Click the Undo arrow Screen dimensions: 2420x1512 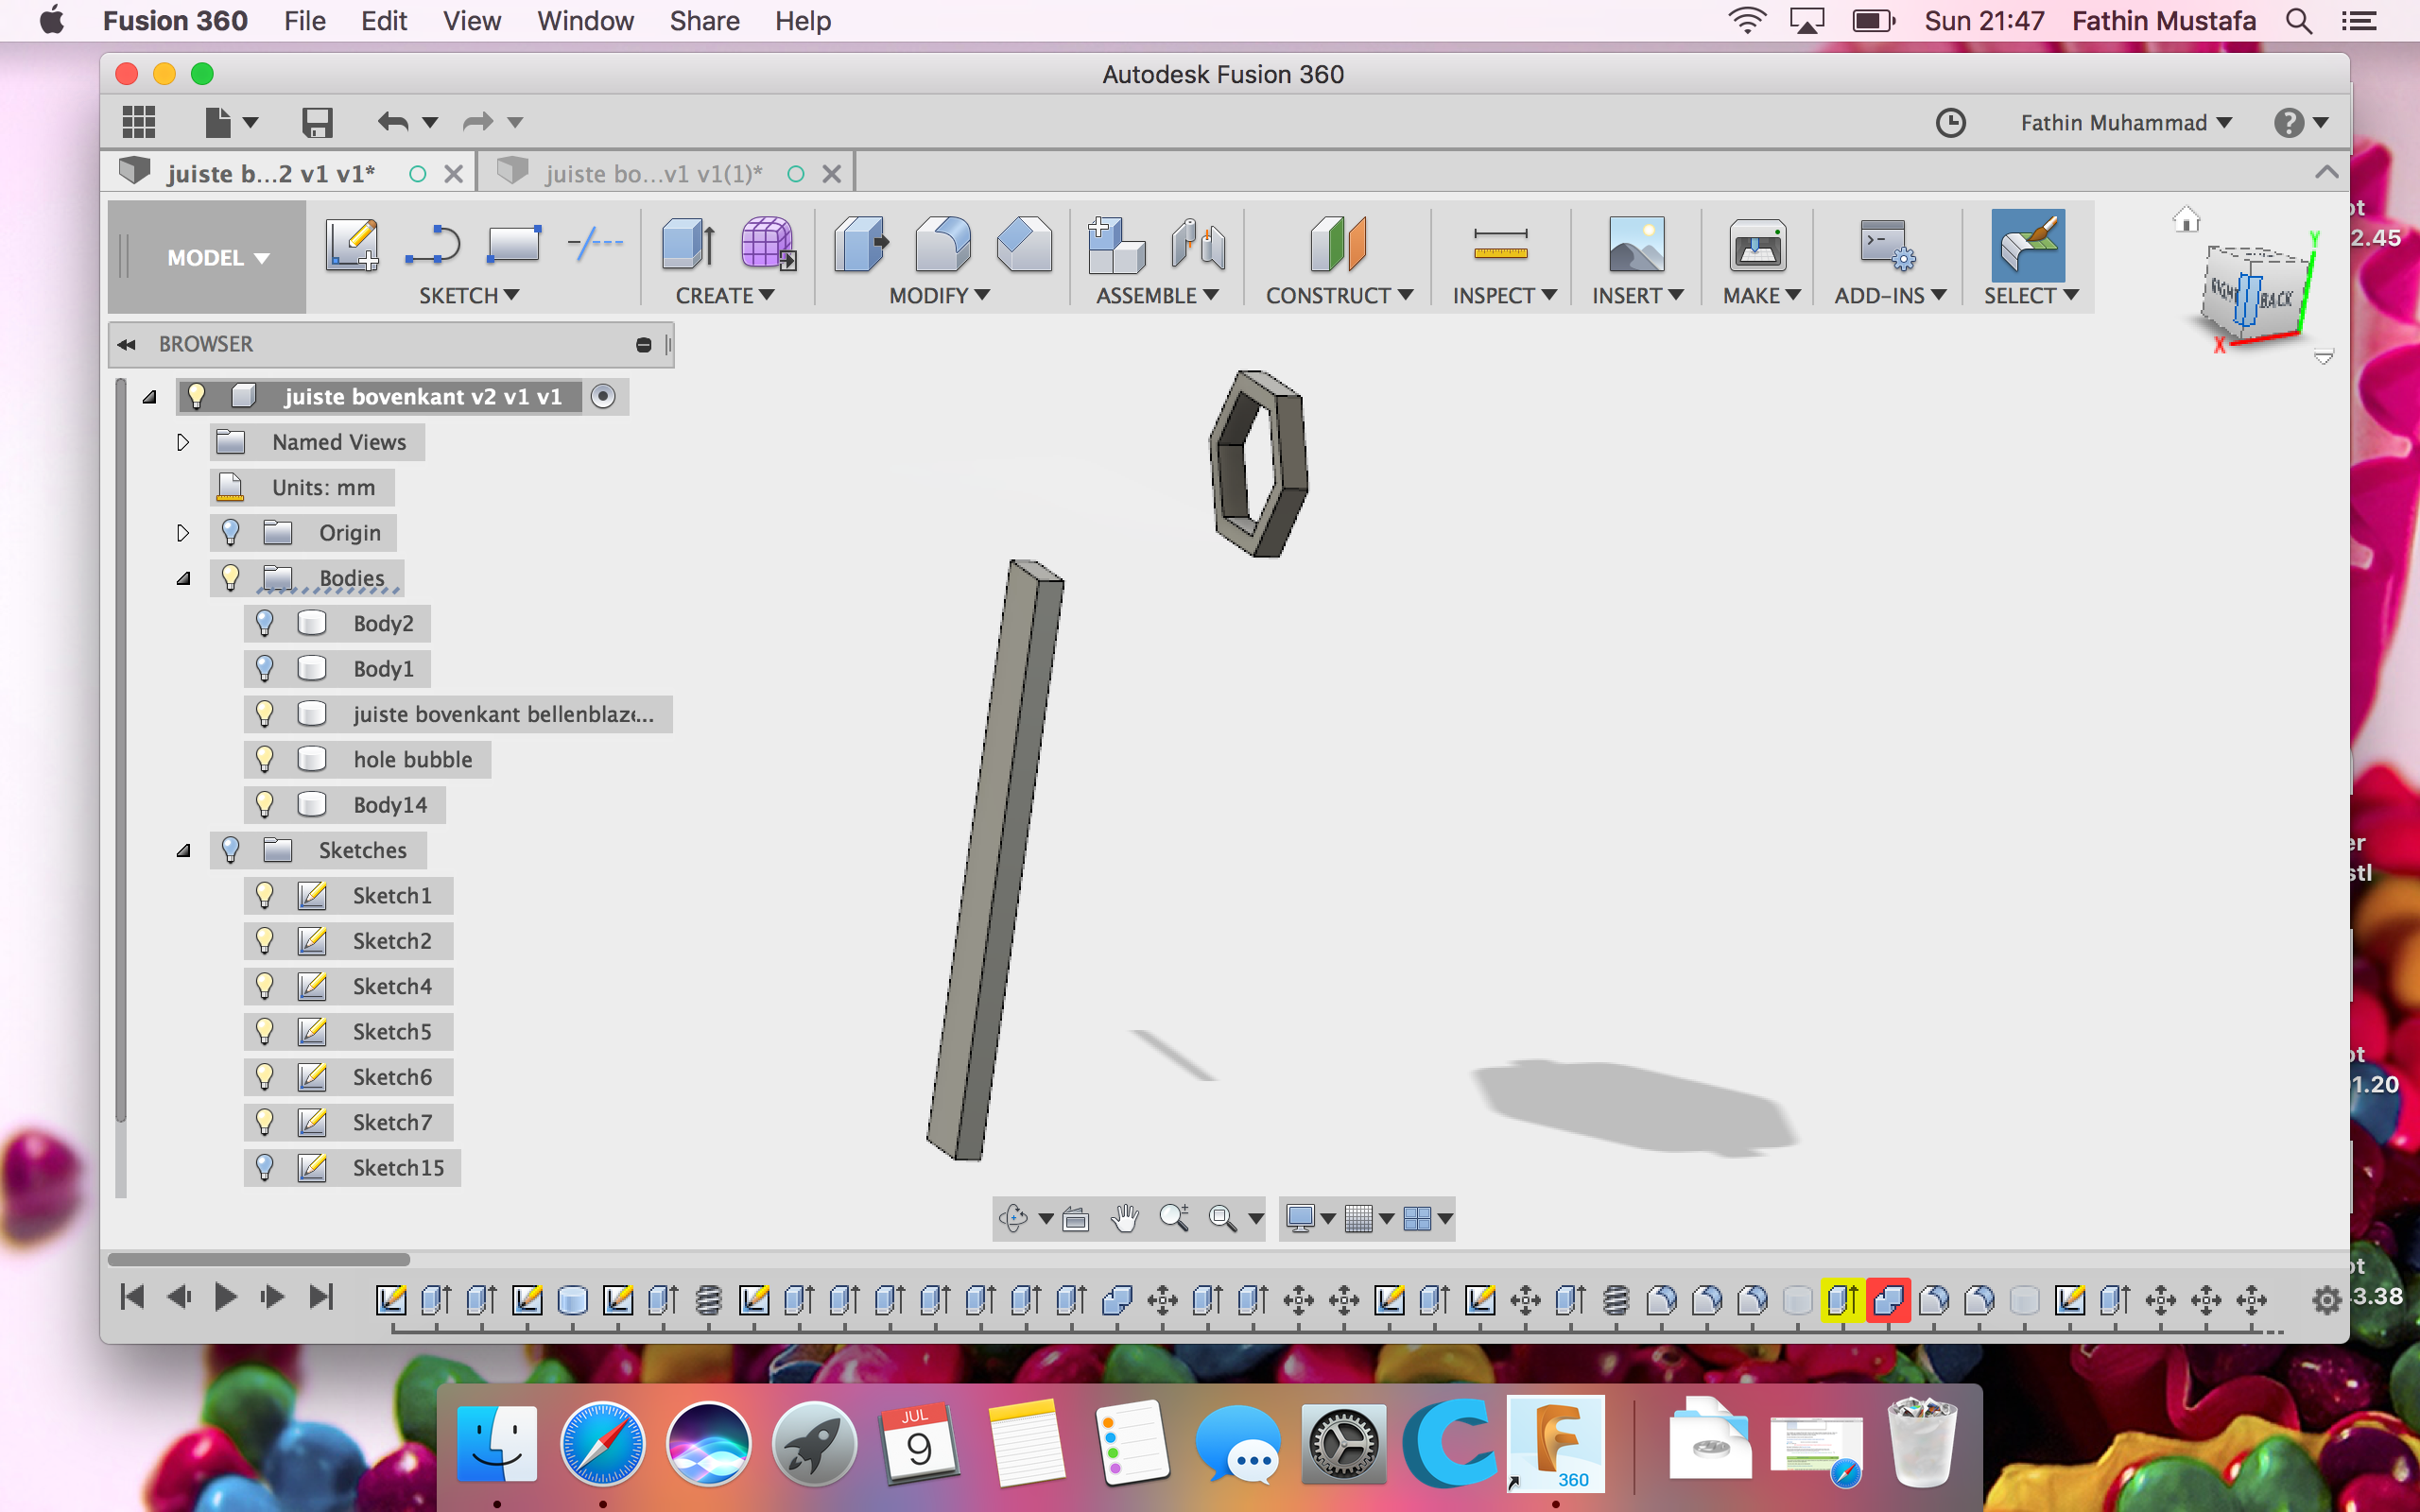point(393,122)
